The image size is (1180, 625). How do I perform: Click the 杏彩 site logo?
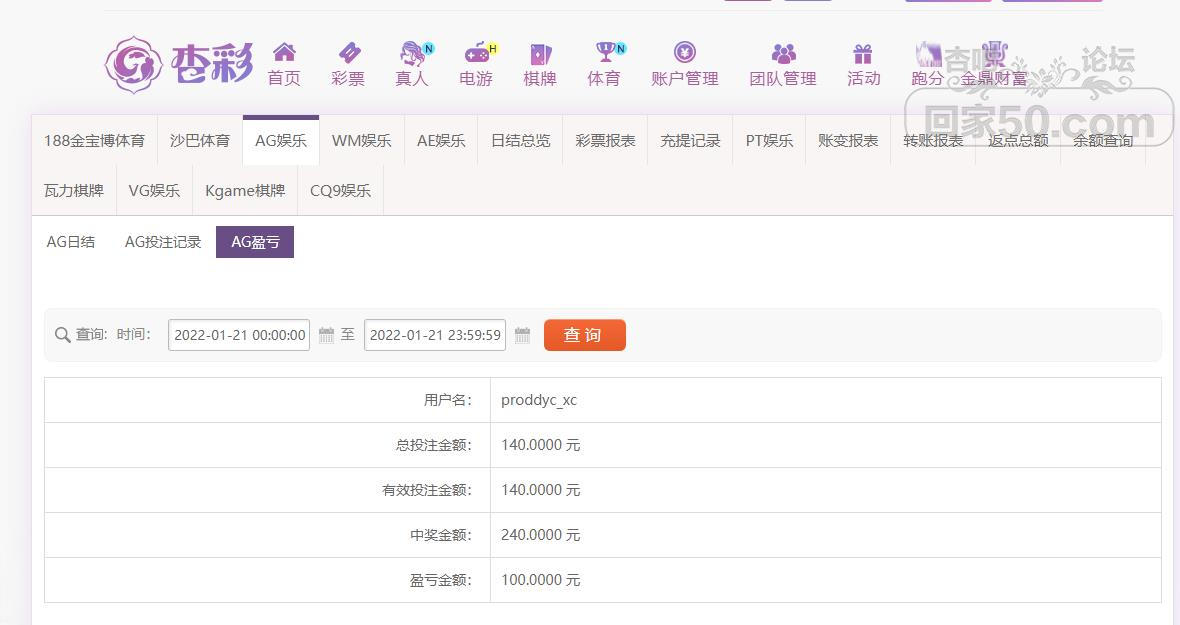179,65
